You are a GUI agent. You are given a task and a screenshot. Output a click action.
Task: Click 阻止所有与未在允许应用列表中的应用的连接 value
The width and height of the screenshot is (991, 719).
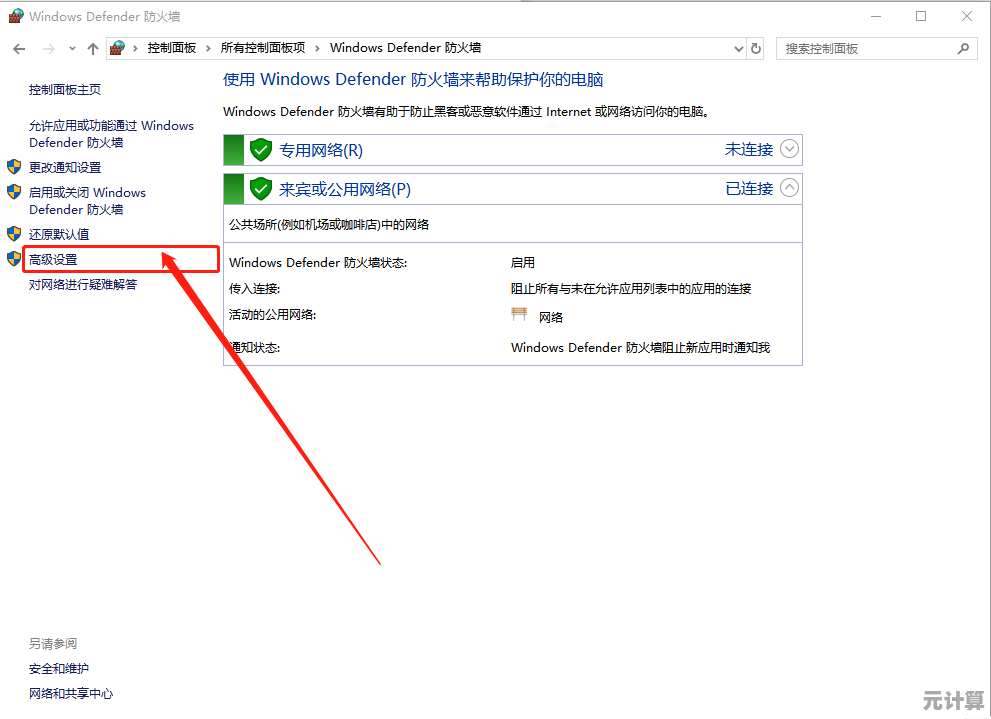click(x=631, y=289)
